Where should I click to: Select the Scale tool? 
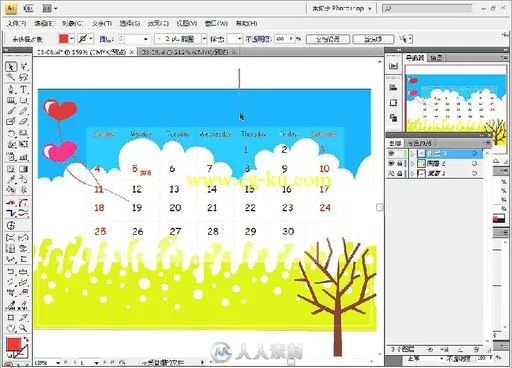pyautogui.click(x=24, y=134)
